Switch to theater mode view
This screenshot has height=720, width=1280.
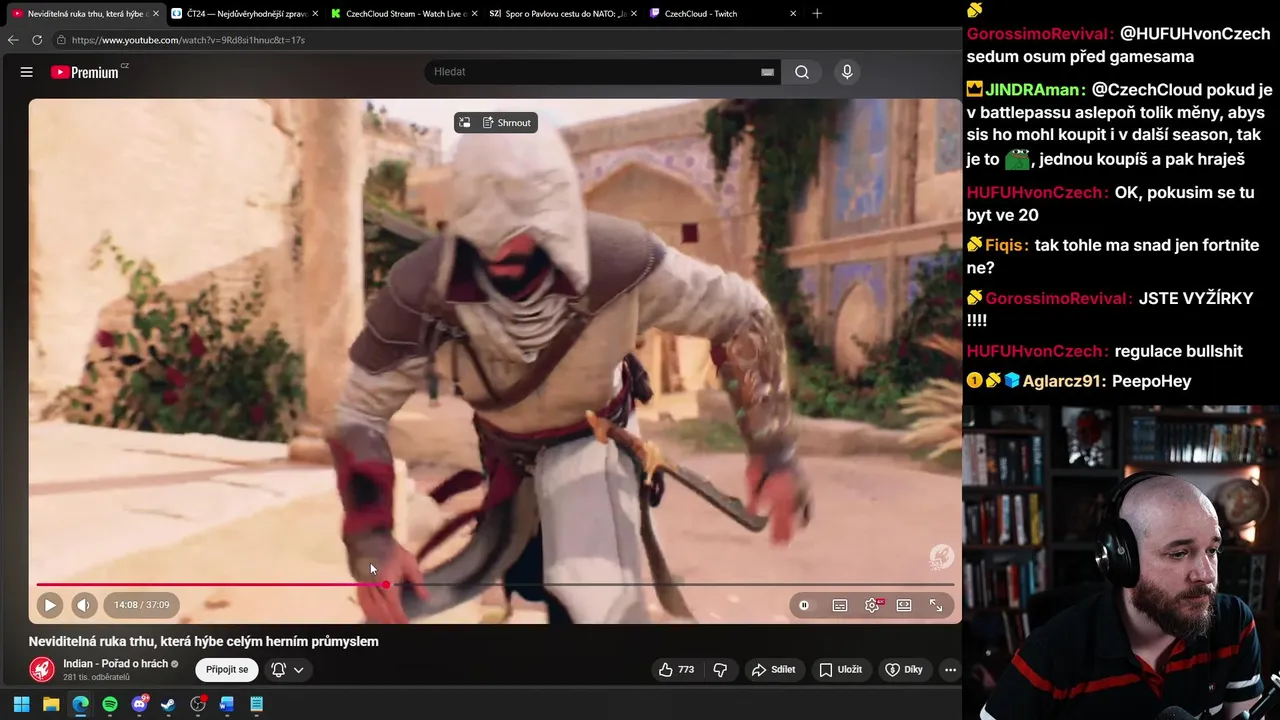pos(904,605)
